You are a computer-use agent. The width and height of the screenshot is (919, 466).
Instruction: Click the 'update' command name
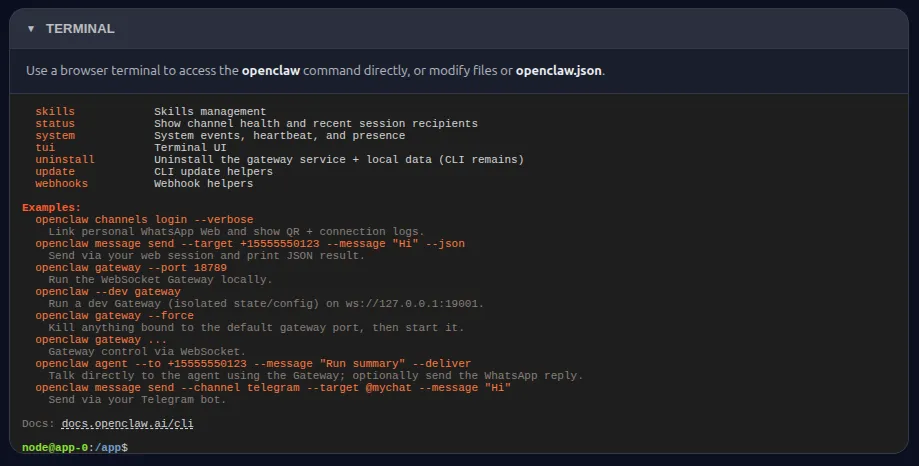[x=55, y=172]
